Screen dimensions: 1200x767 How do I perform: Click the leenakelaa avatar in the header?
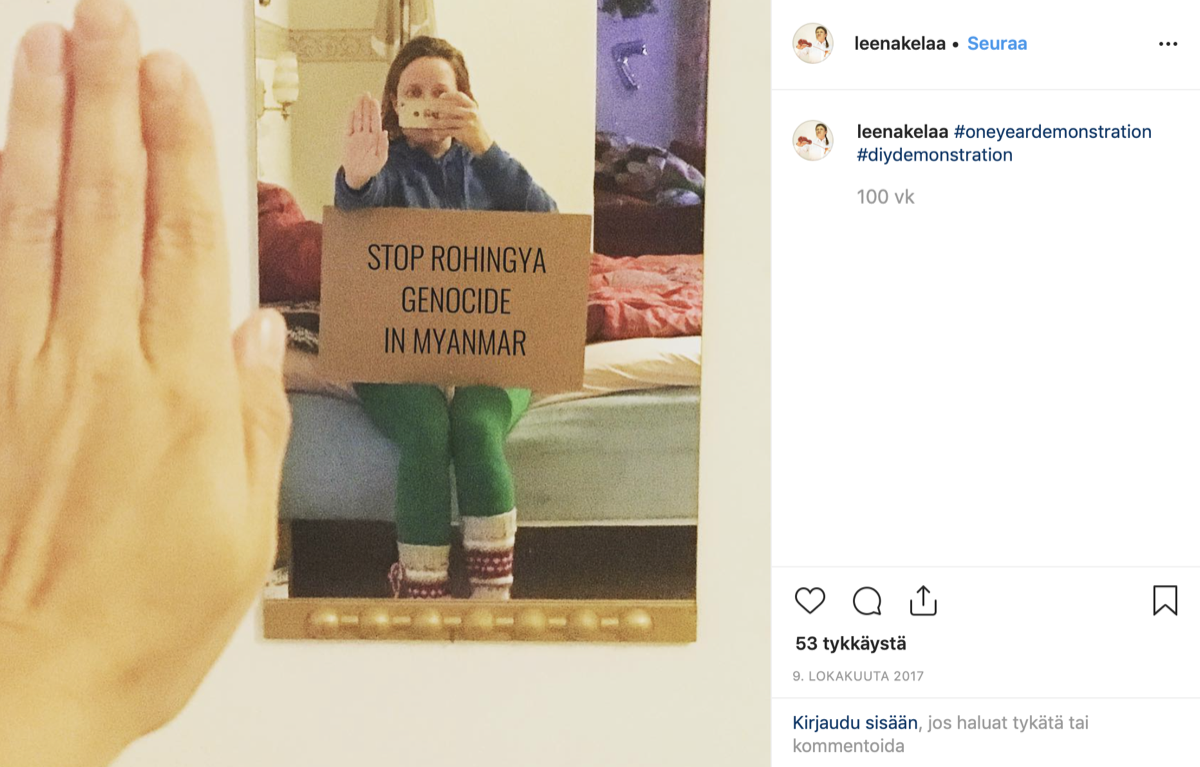(x=813, y=44)
